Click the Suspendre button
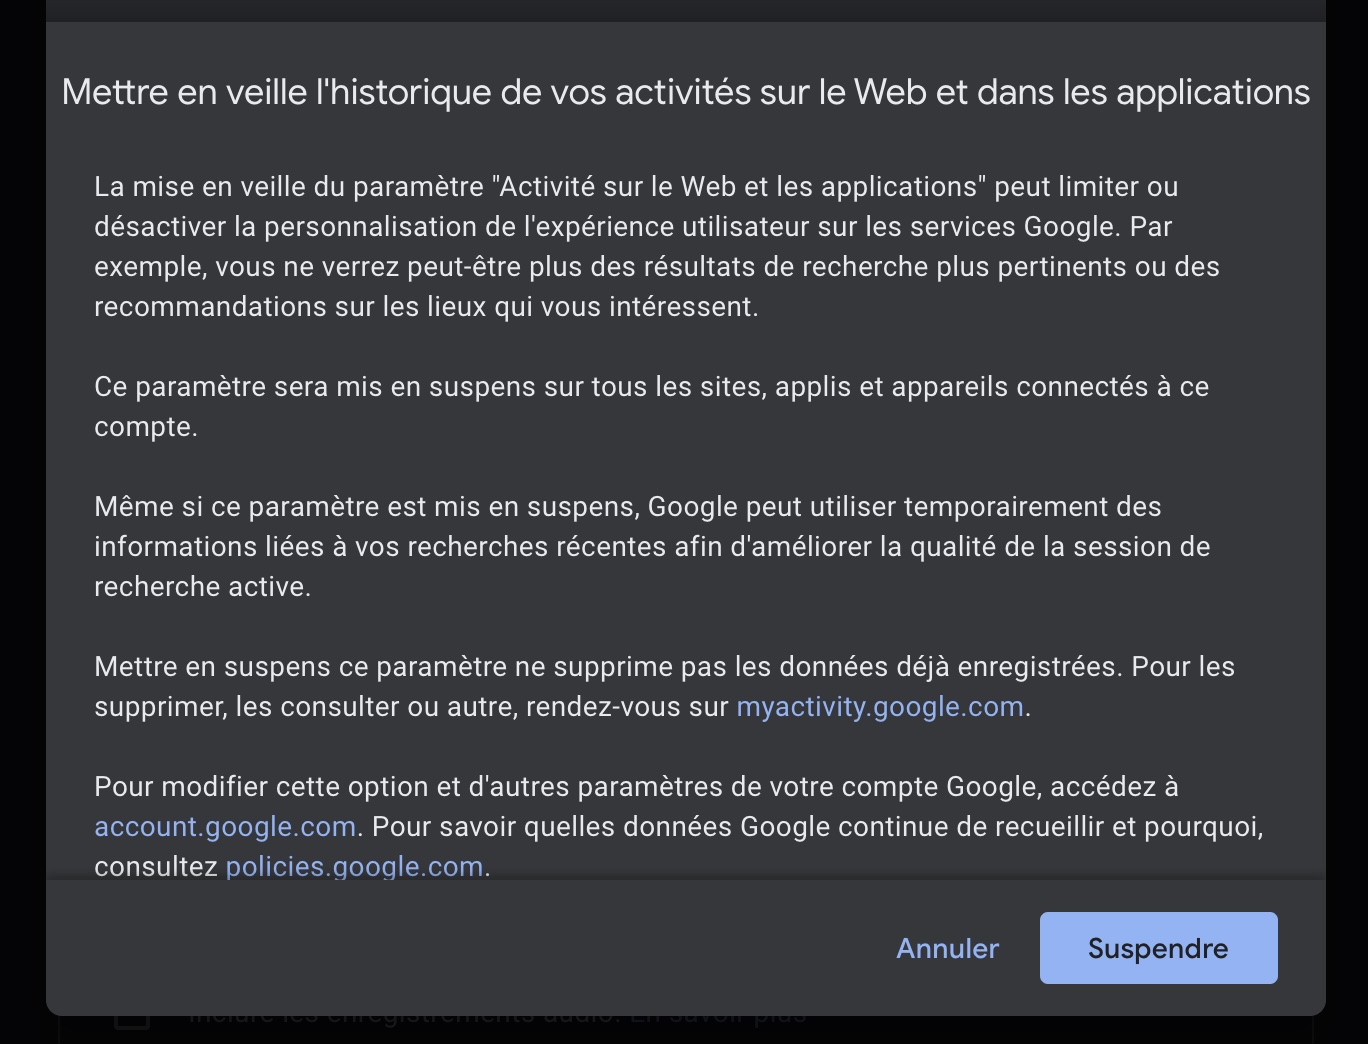Screen dimensions: 1368x1044 click(1158, 948)
